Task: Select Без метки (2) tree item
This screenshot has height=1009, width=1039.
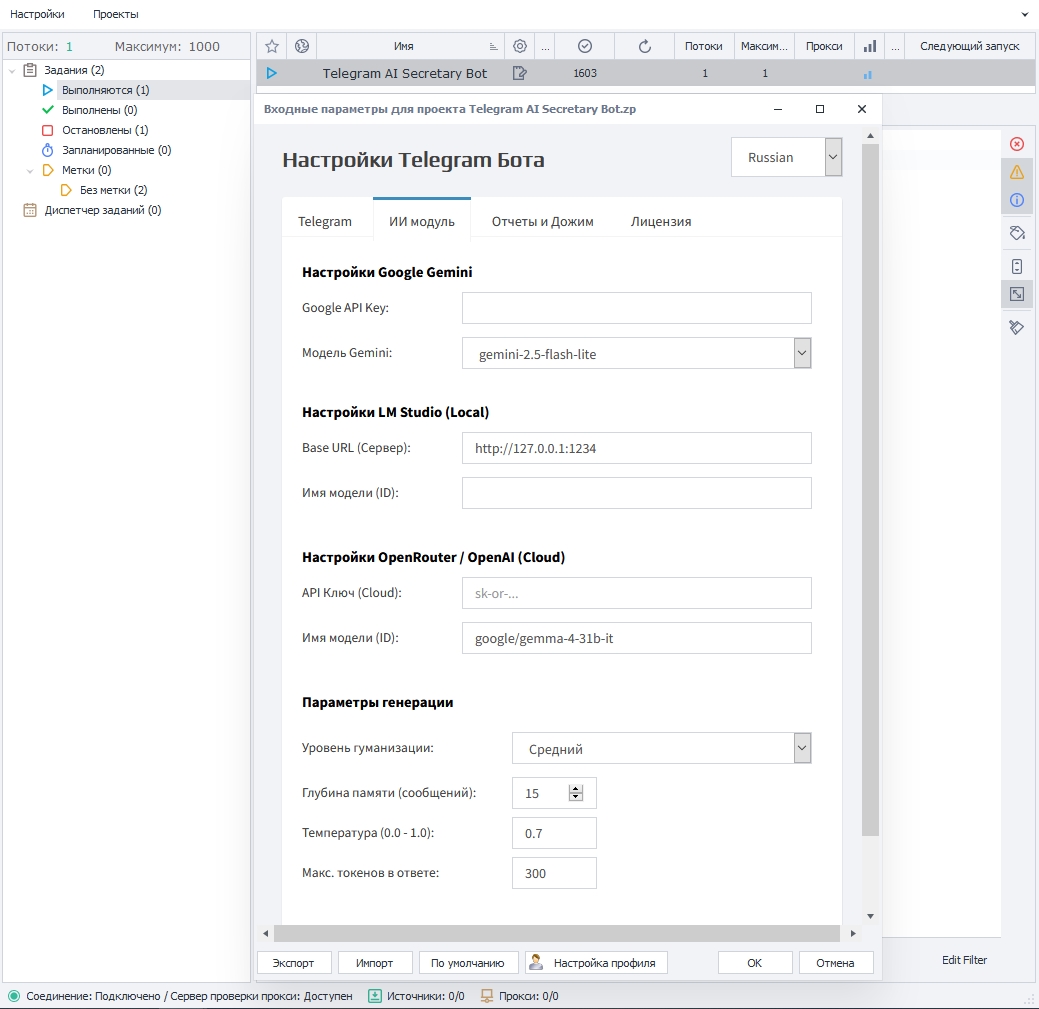Action: click(x=113, y=190)
